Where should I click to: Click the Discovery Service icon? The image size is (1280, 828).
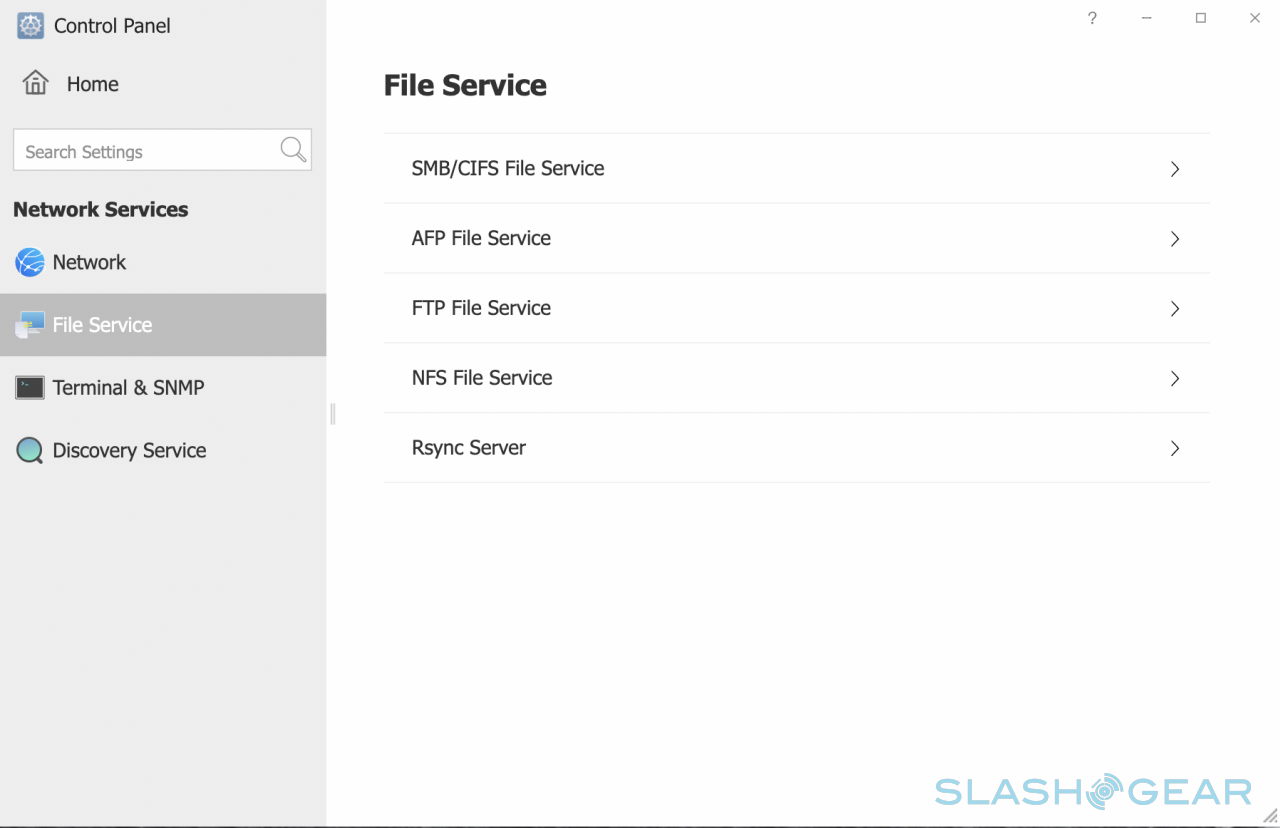pyautogui.click(x=30, y=450)
